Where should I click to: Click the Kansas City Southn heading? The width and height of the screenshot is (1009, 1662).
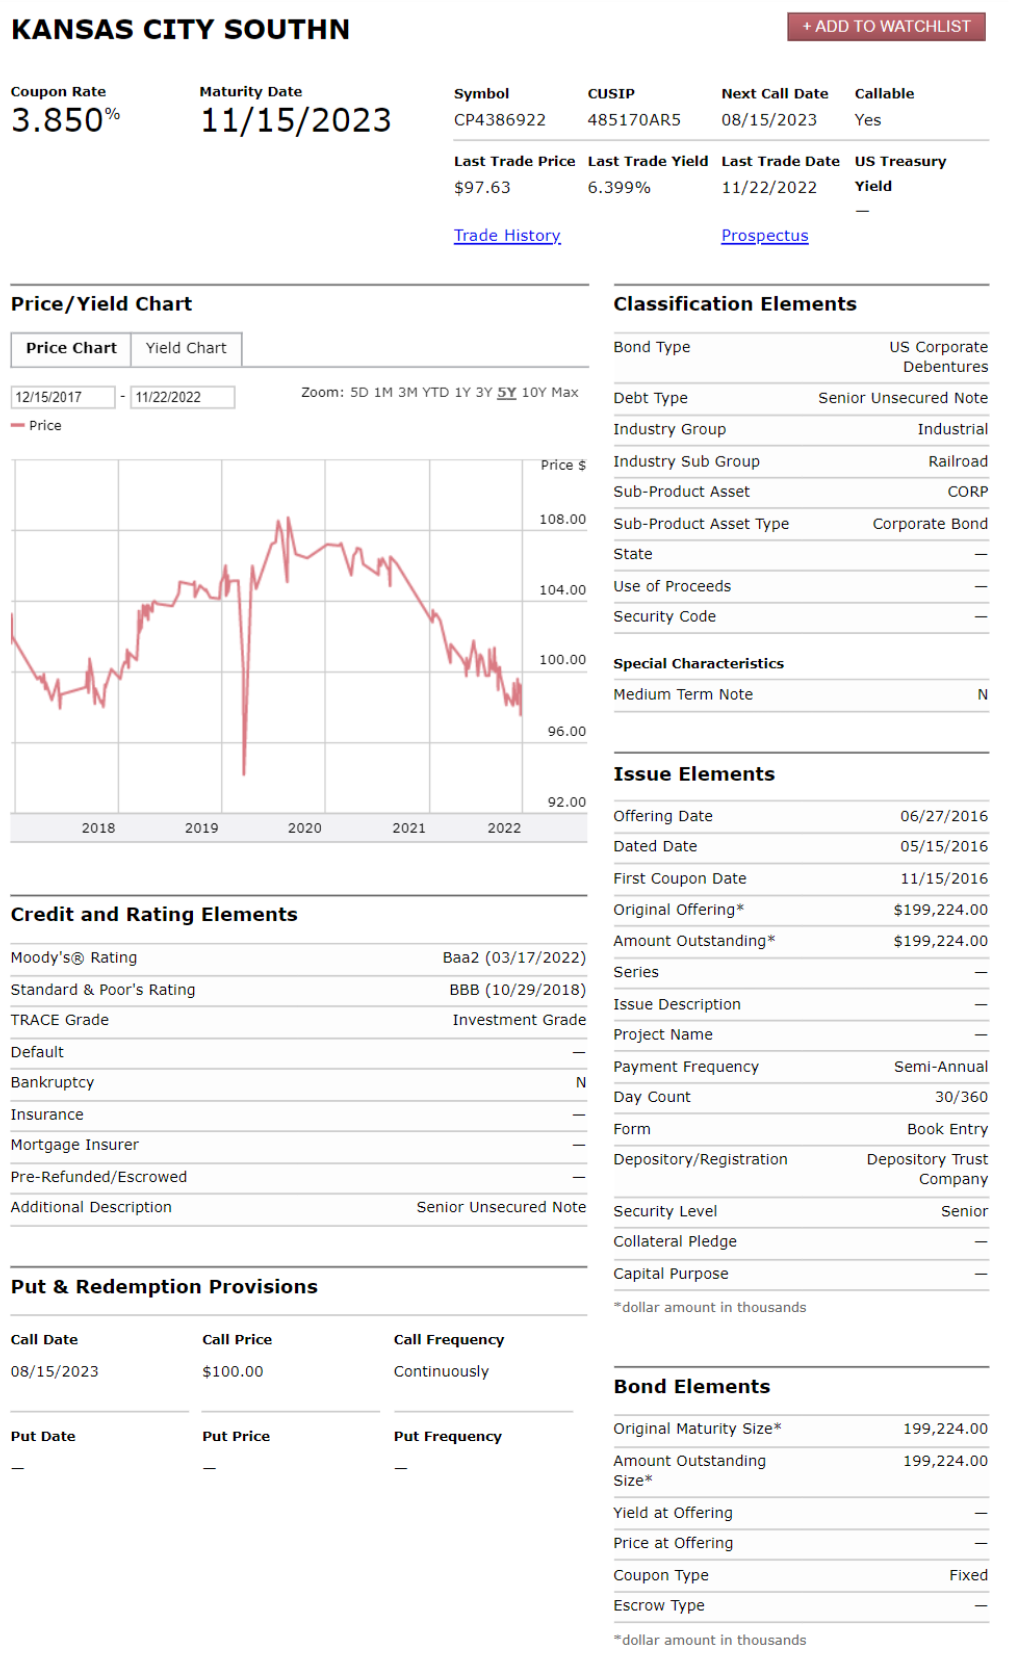(x=181, y=29)
